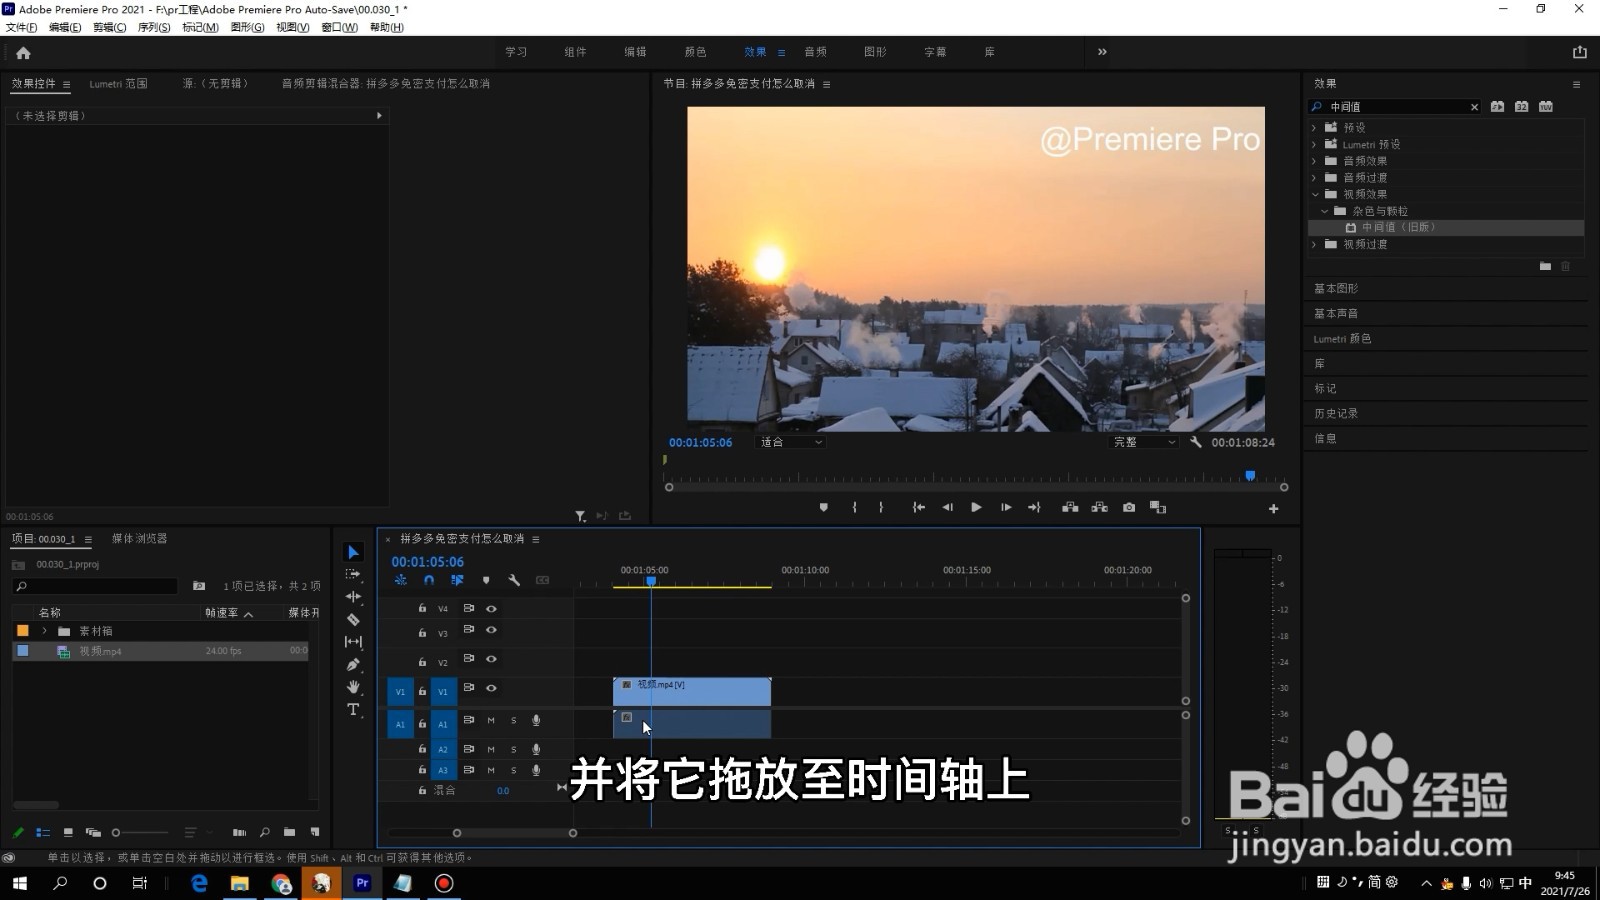Select 视频.mp4 in the project panel

point(100,651)
